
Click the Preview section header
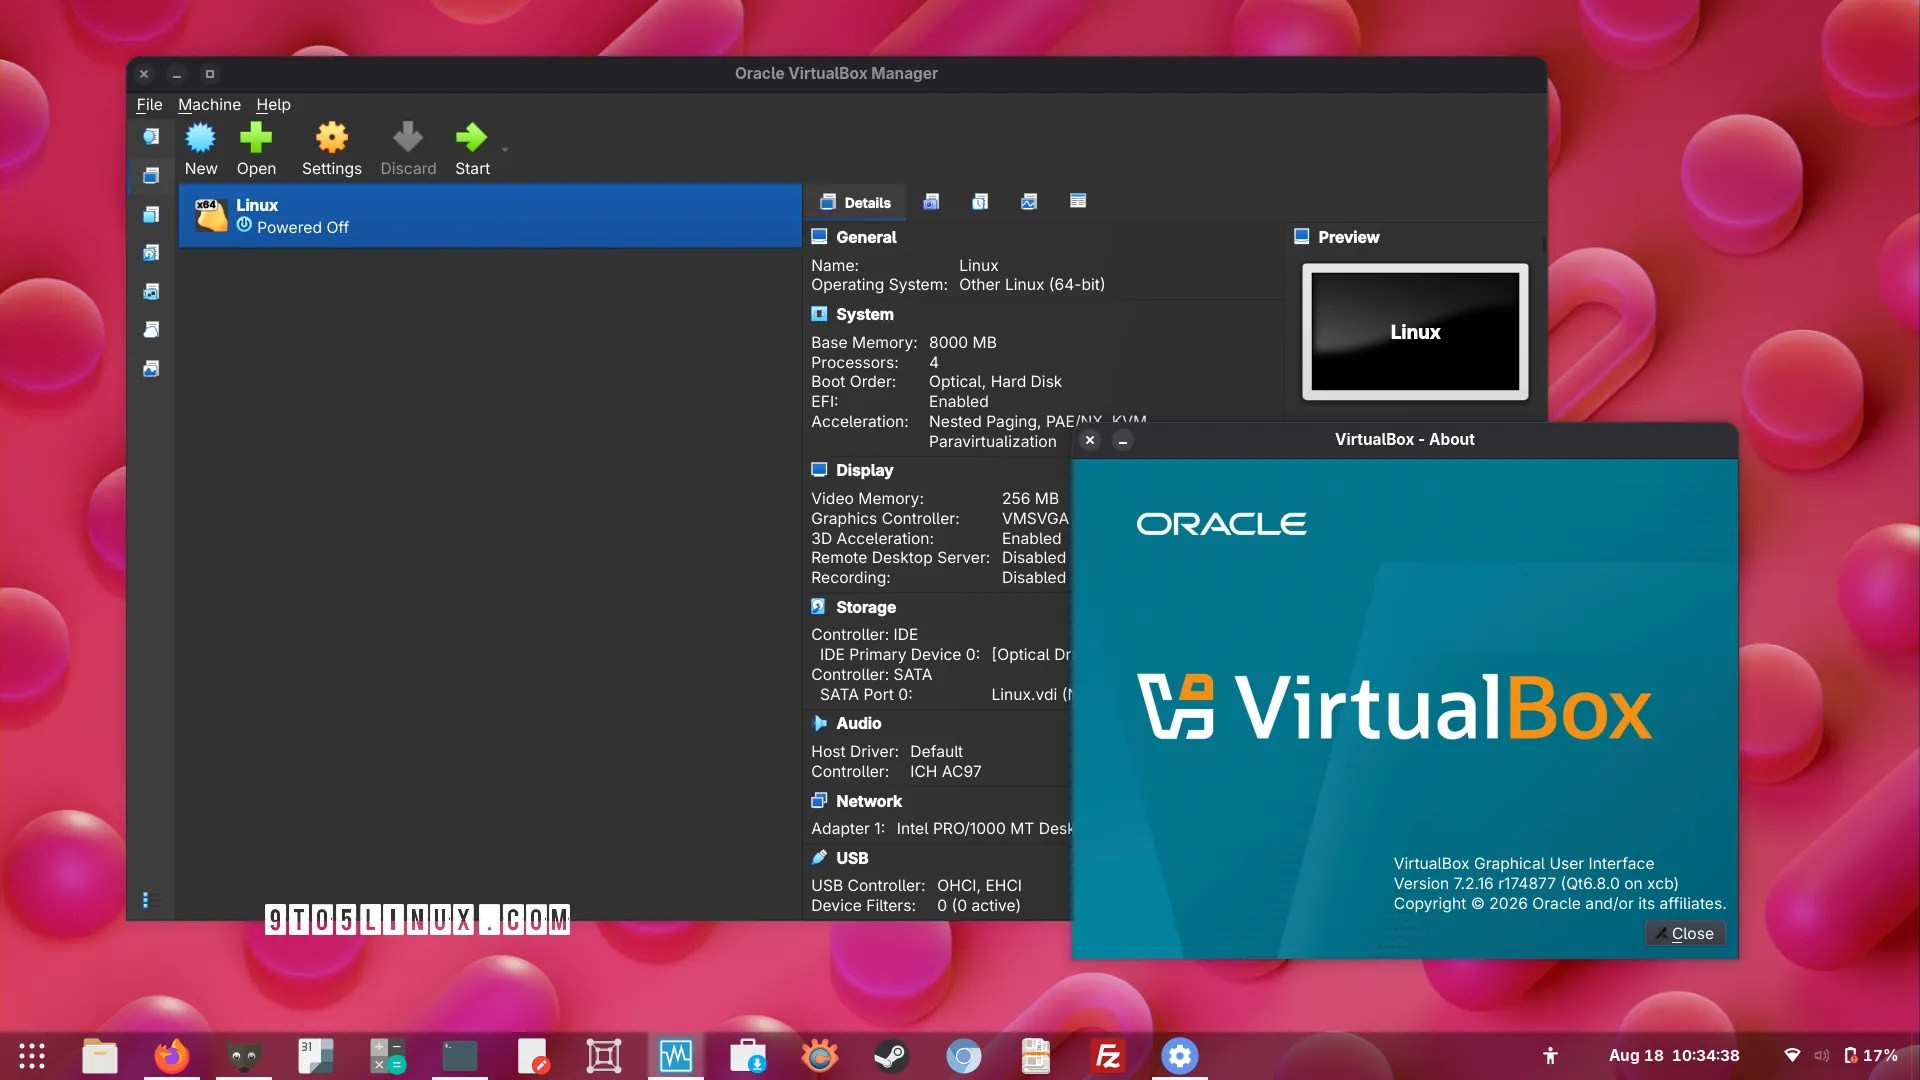pyautogui.click(x=1348, y=237)
